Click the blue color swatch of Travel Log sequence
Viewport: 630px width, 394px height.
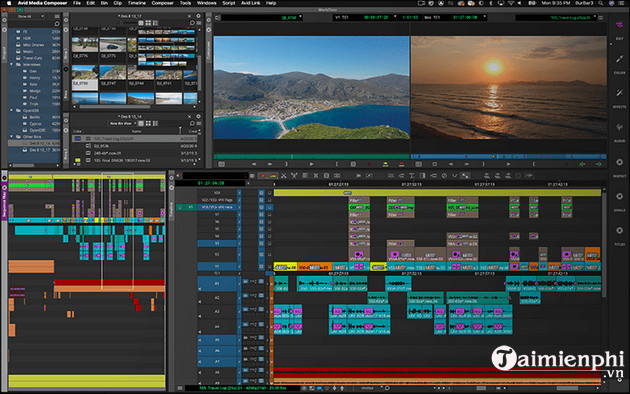(78, 139)
